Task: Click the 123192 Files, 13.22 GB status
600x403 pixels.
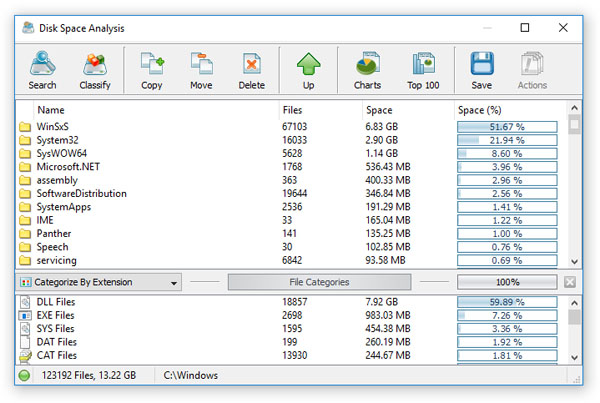Action: [89, 375]
